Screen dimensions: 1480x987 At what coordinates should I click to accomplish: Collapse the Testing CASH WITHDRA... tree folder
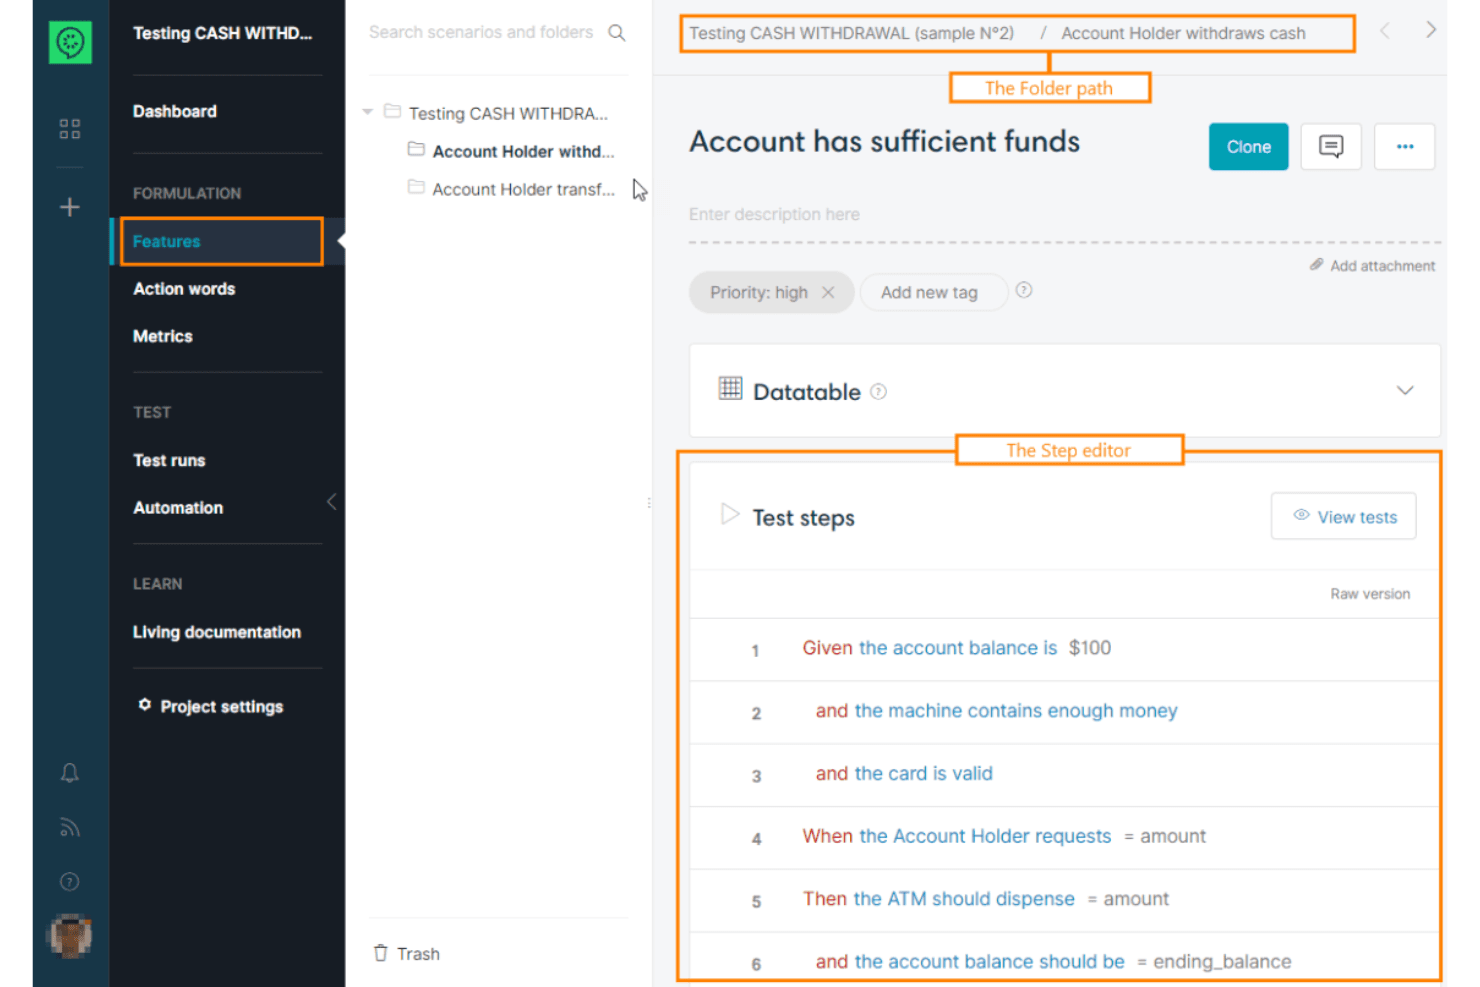coord(367,112)
